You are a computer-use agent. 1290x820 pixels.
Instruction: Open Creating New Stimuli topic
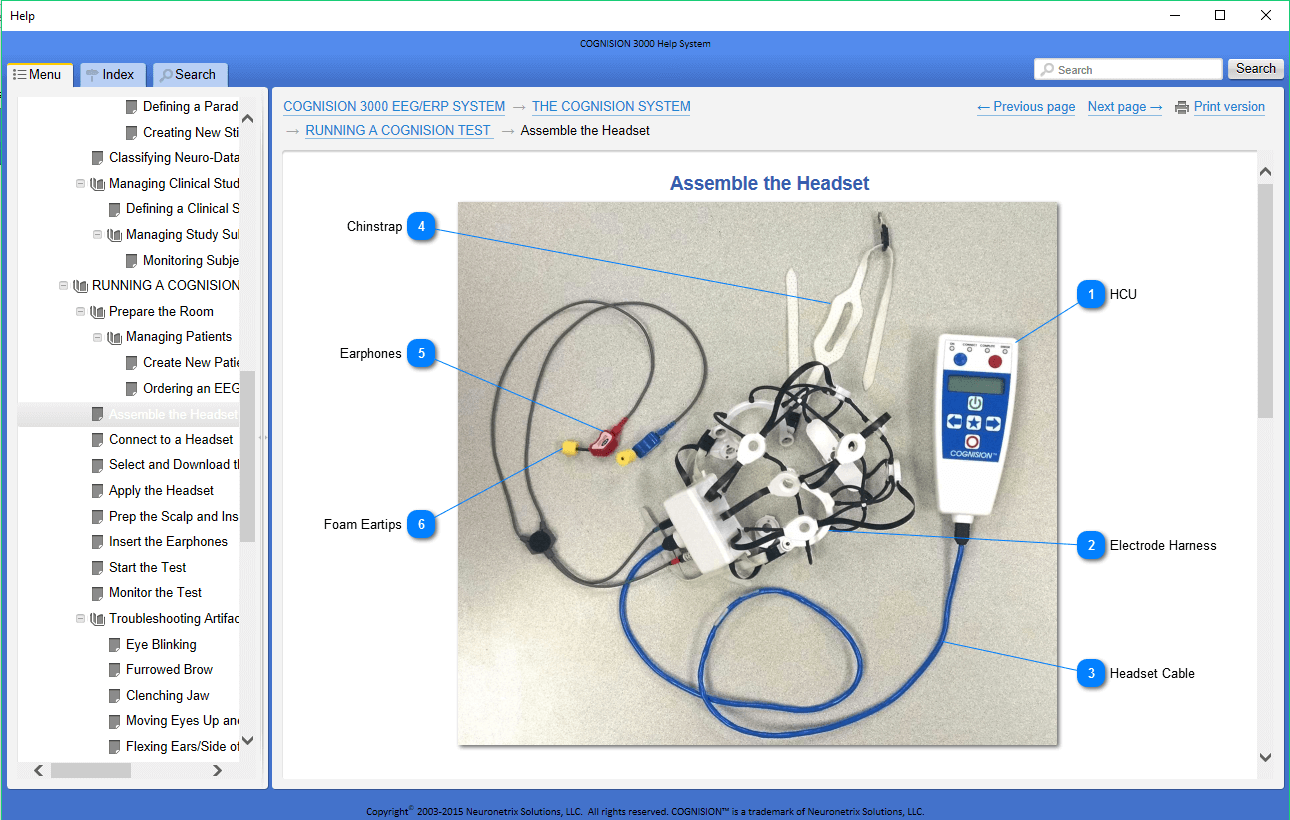pyautogui.click(x=190, y=132)
